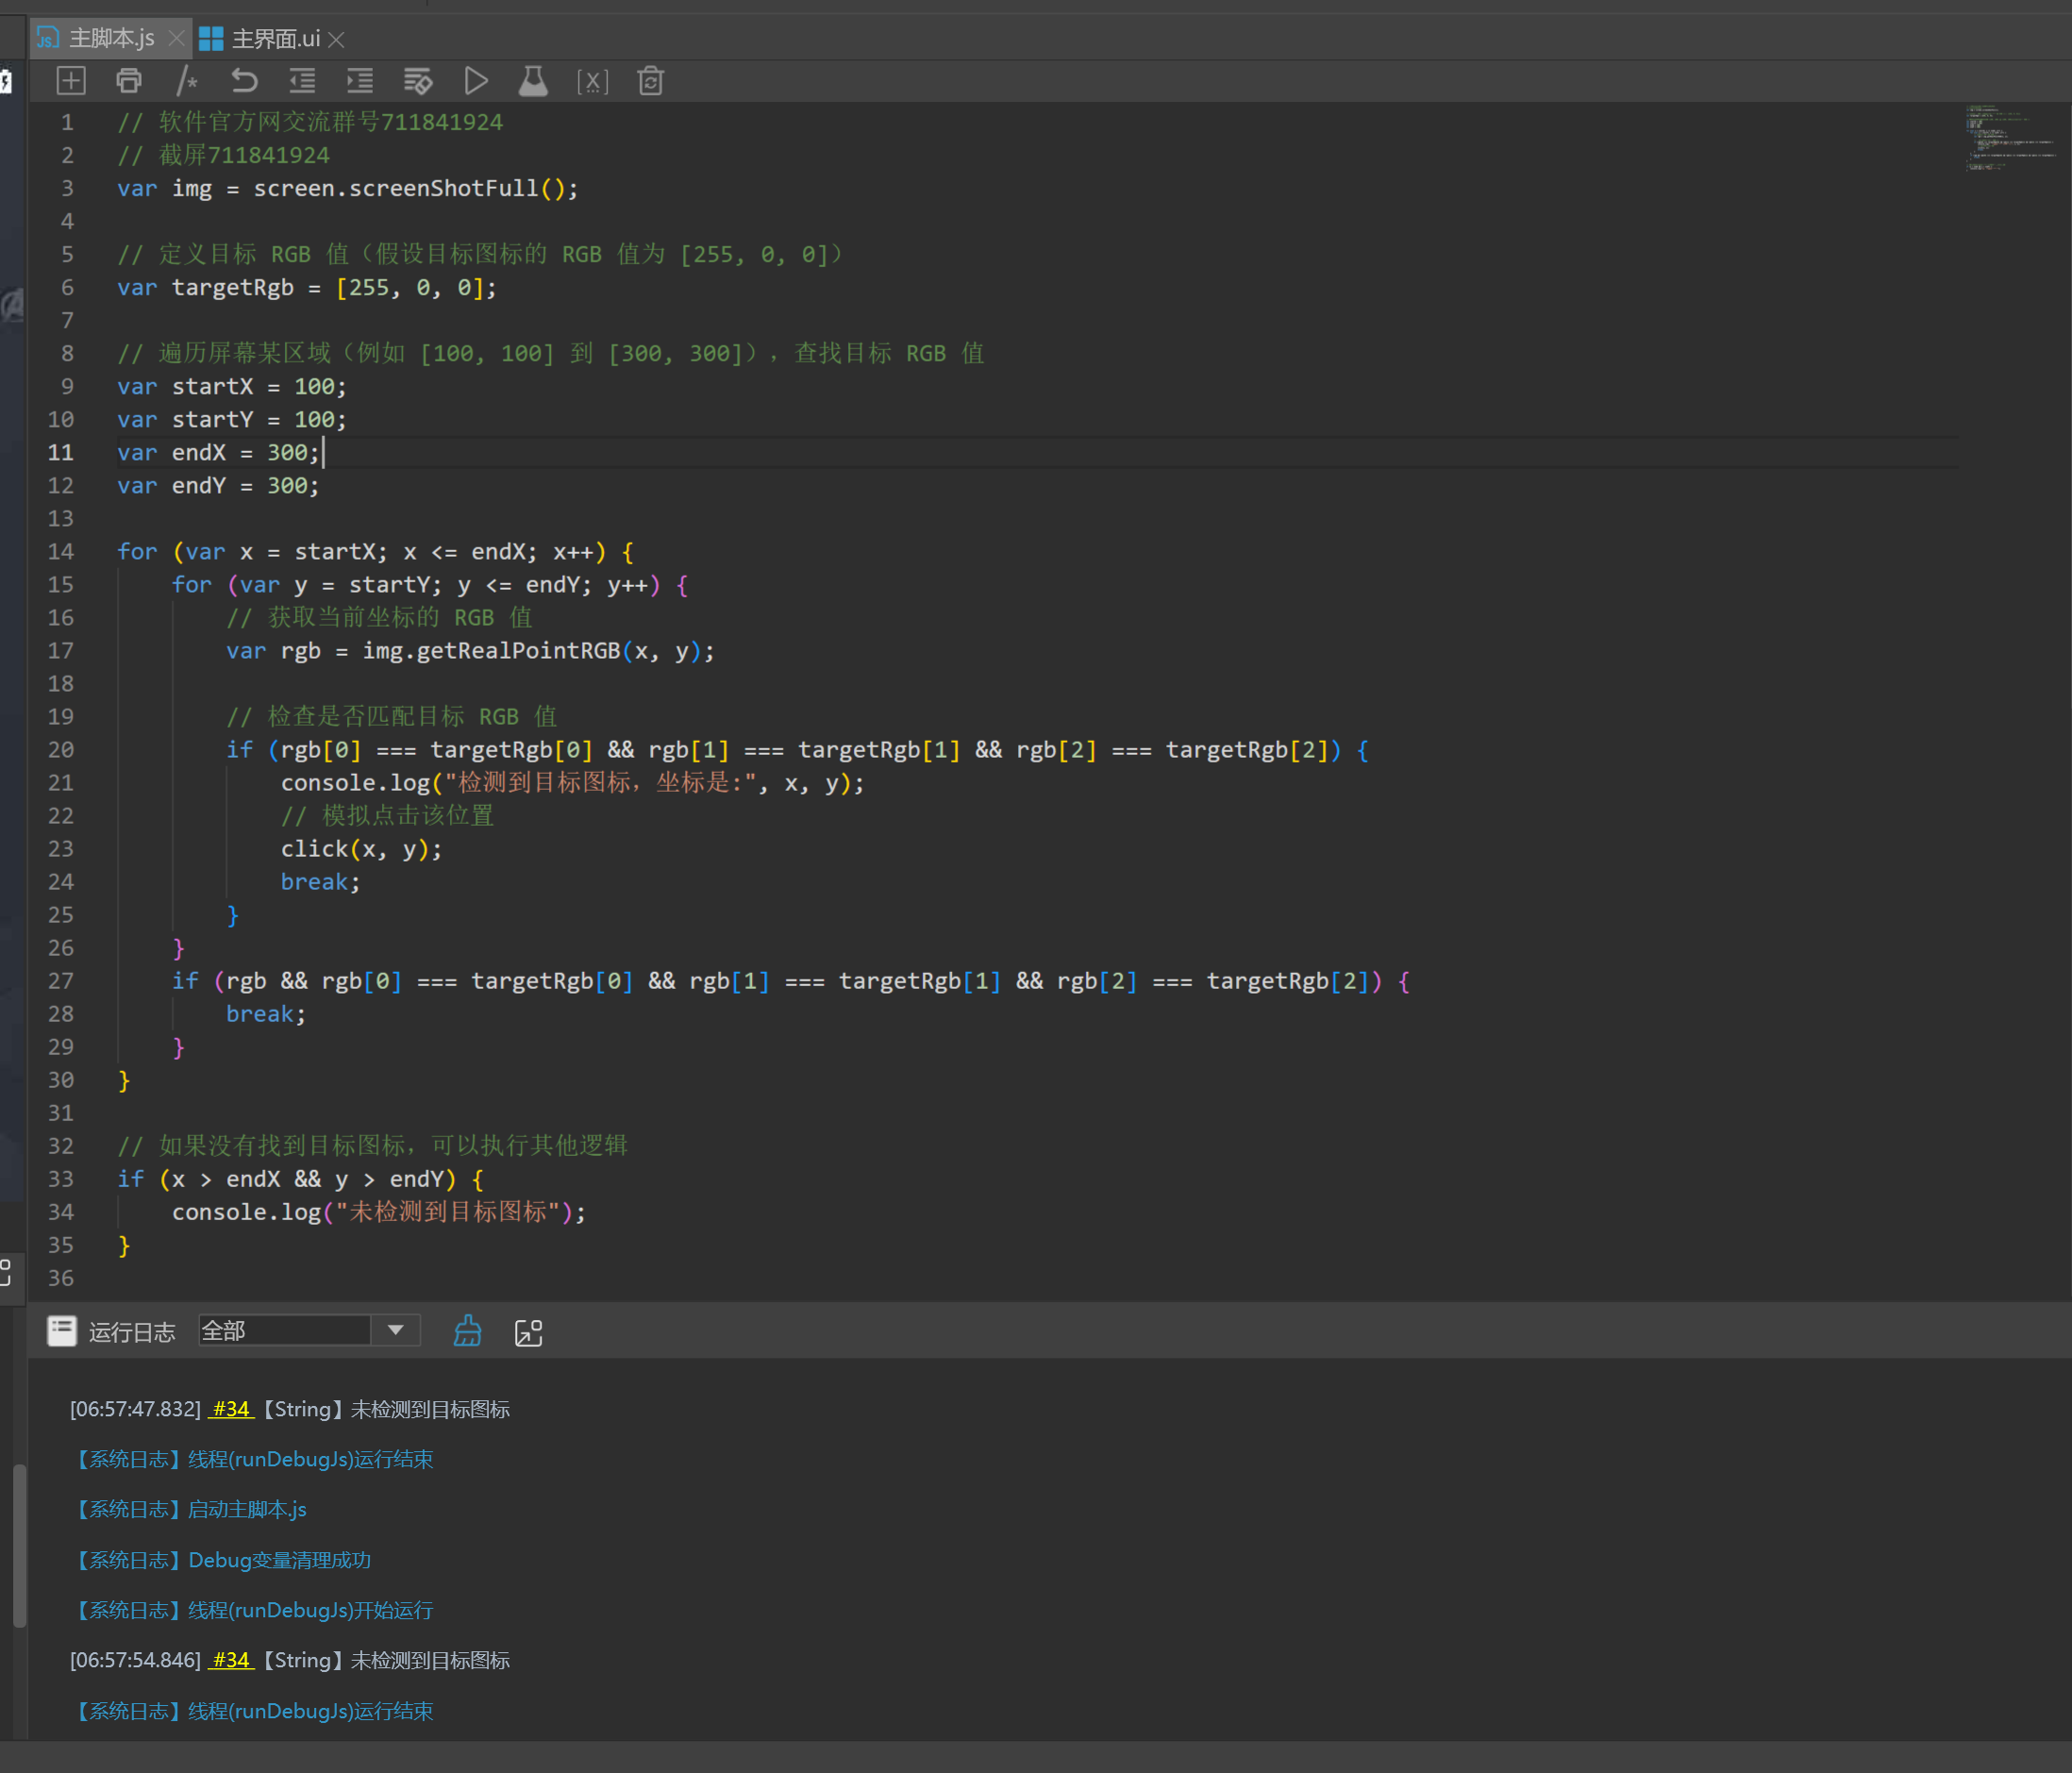Click the [x] variables icon
The image size is (2072, 1773).
click(592, 82)
